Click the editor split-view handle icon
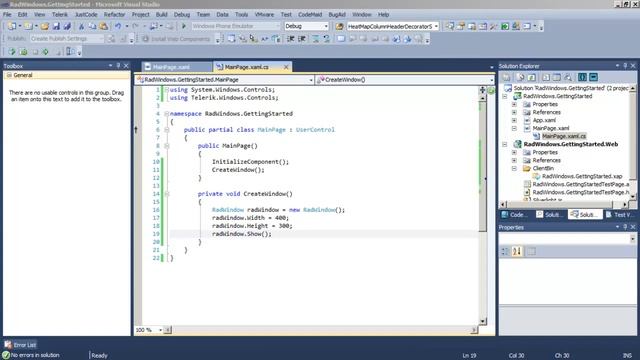 click(482, 90)
